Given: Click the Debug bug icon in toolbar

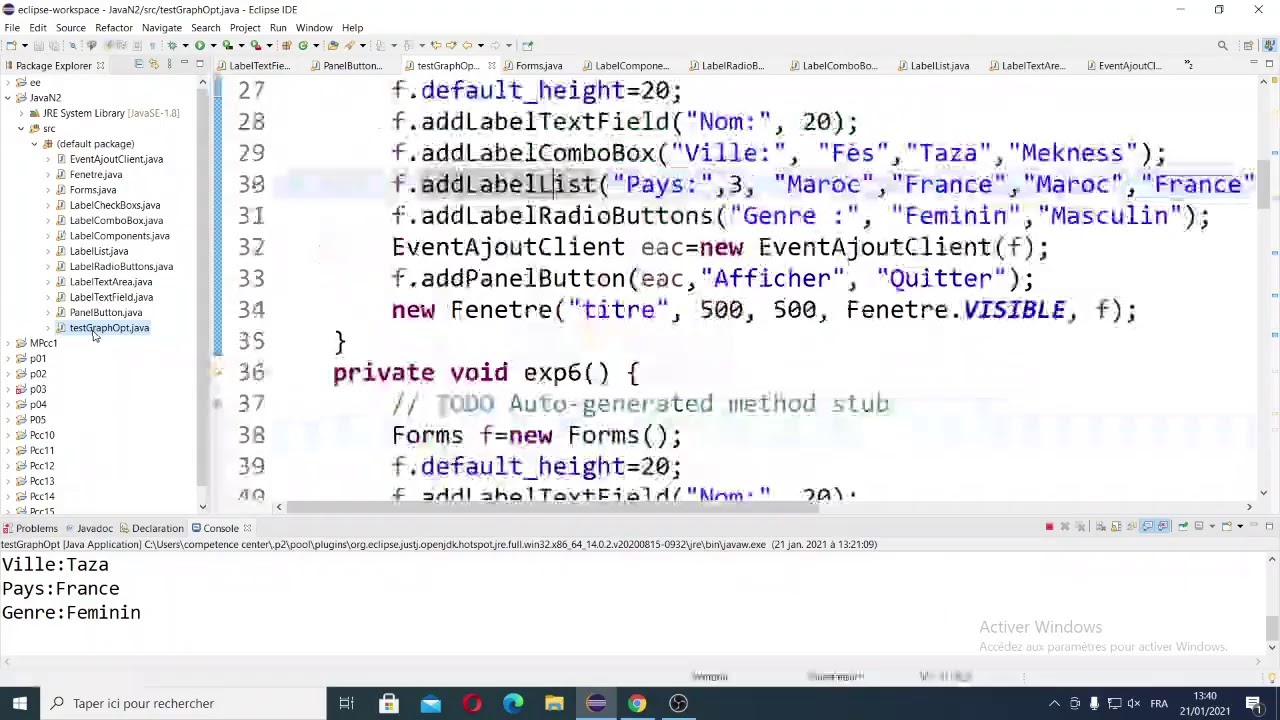Looking at the screenshot, I should pos(172,45).
